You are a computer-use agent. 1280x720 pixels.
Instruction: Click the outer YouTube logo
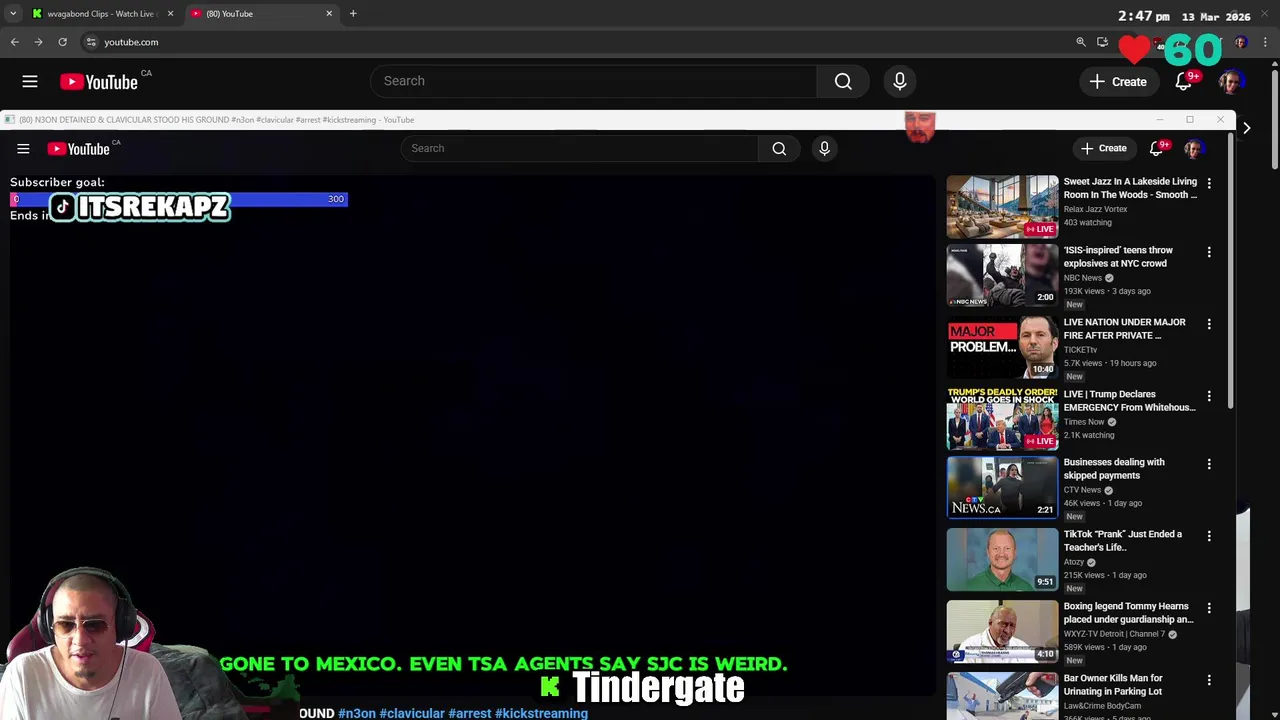[99, 82]
